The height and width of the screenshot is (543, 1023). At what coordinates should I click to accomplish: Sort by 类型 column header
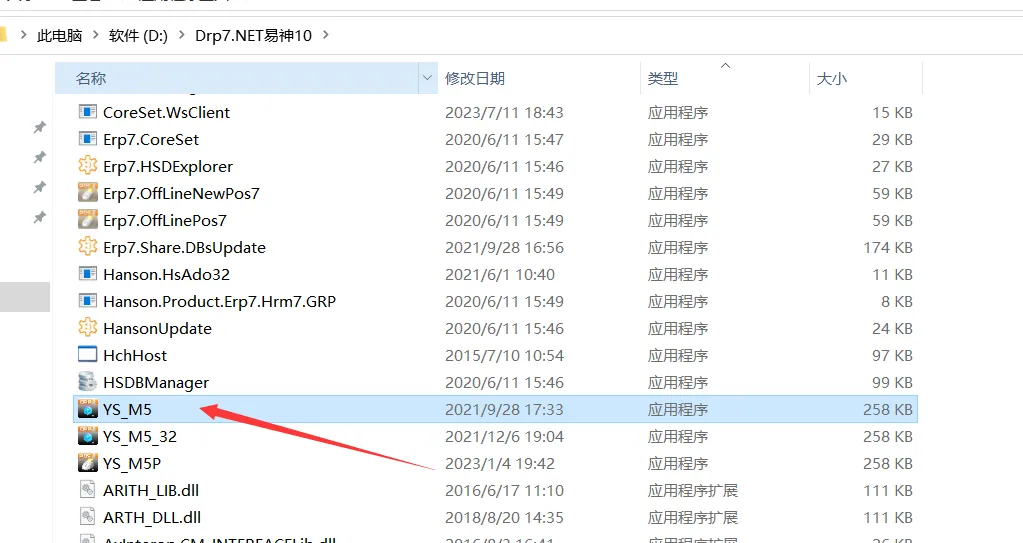662,78
